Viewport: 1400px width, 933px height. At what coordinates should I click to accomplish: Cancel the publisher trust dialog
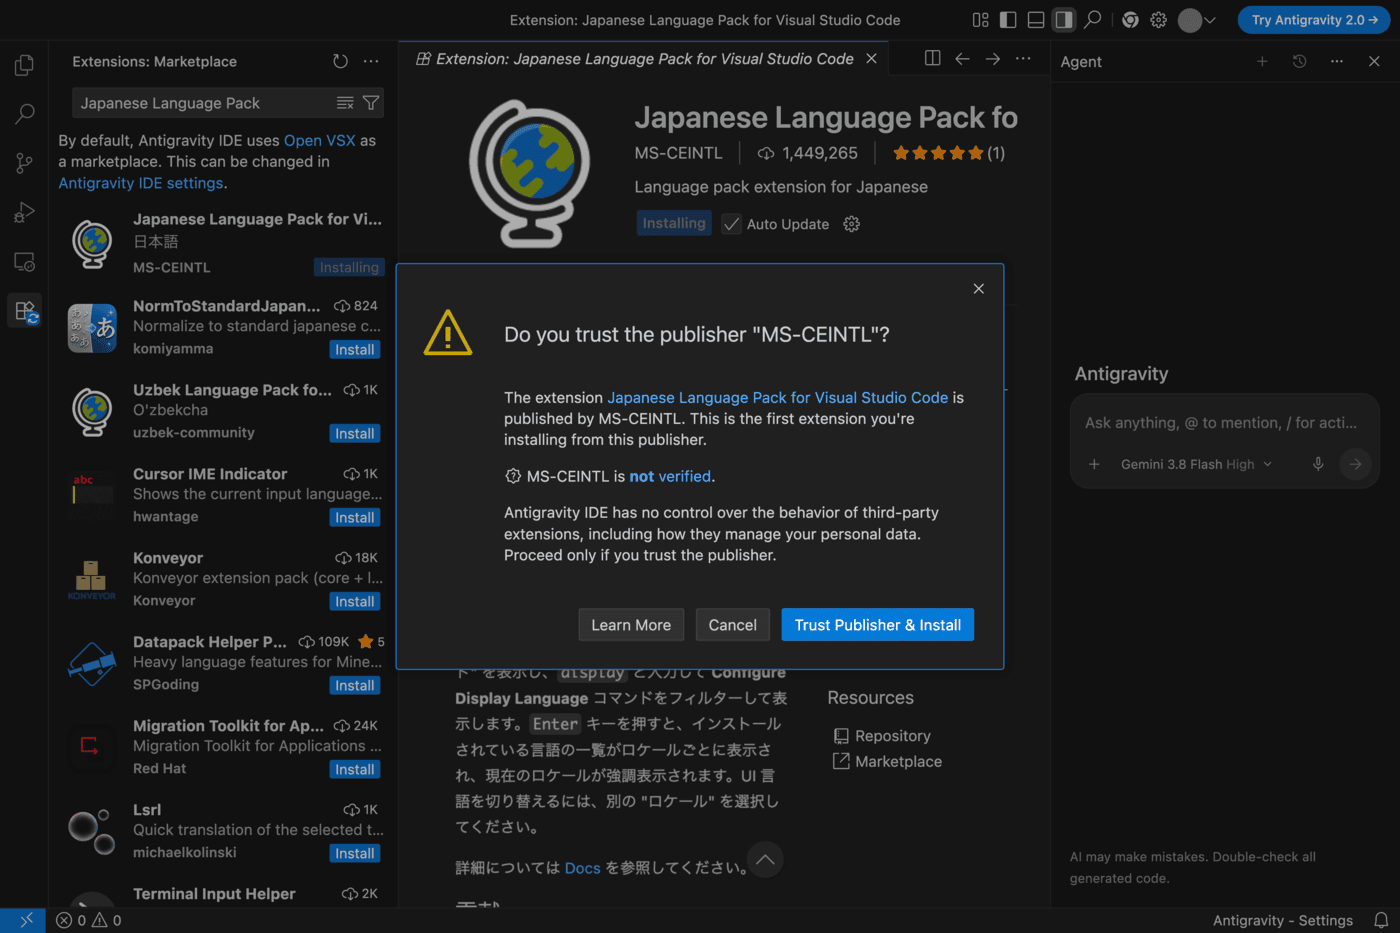(x=732, y=625)
